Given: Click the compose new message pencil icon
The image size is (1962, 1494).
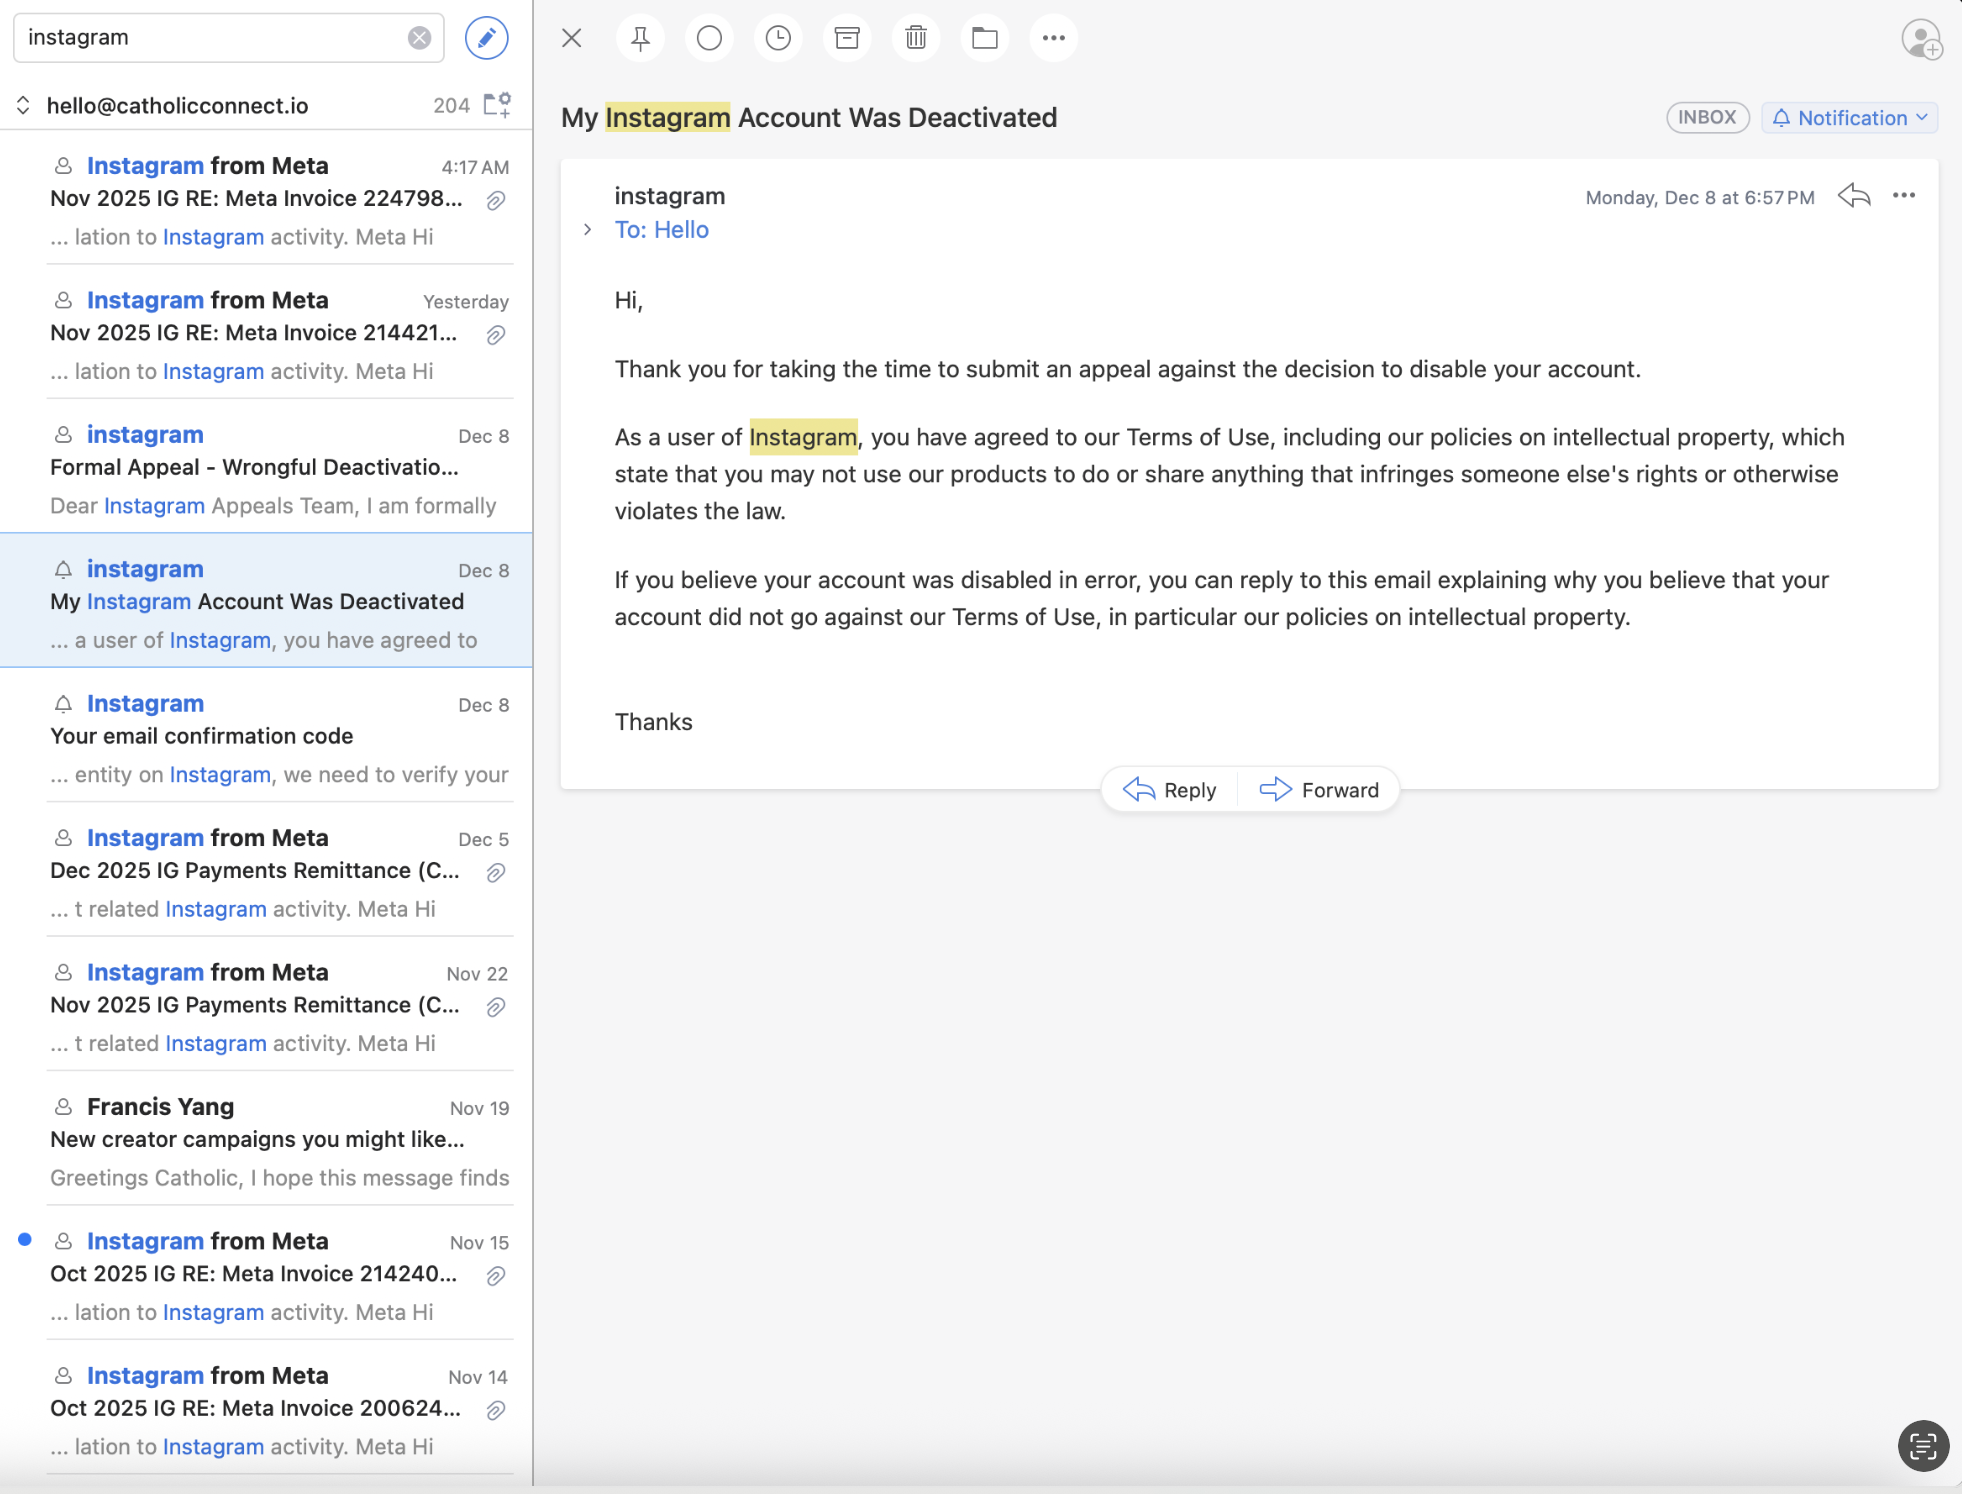Looking at the screenshot, I should (x=486, y=38).
